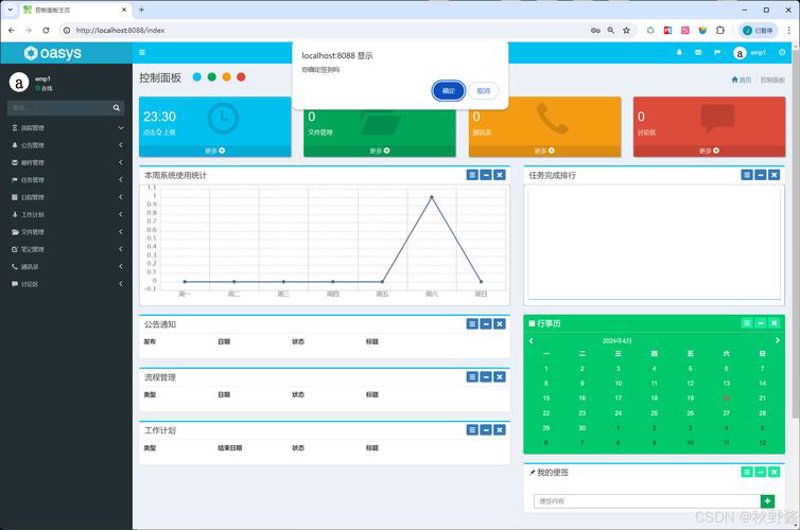Open a new browser tab
Image resolution: width=800 pixels, height=530 pixels.
(x=141, y=10)
